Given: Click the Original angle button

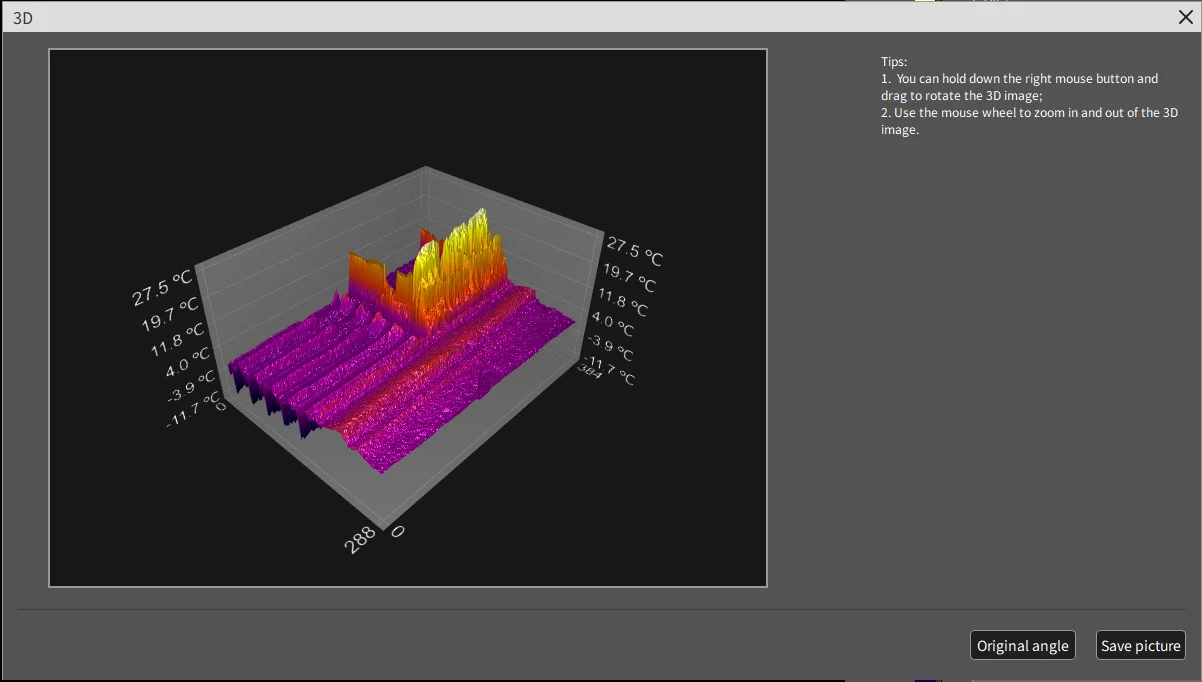Looking at the screenshot, I should click(x=1022, y=645).
